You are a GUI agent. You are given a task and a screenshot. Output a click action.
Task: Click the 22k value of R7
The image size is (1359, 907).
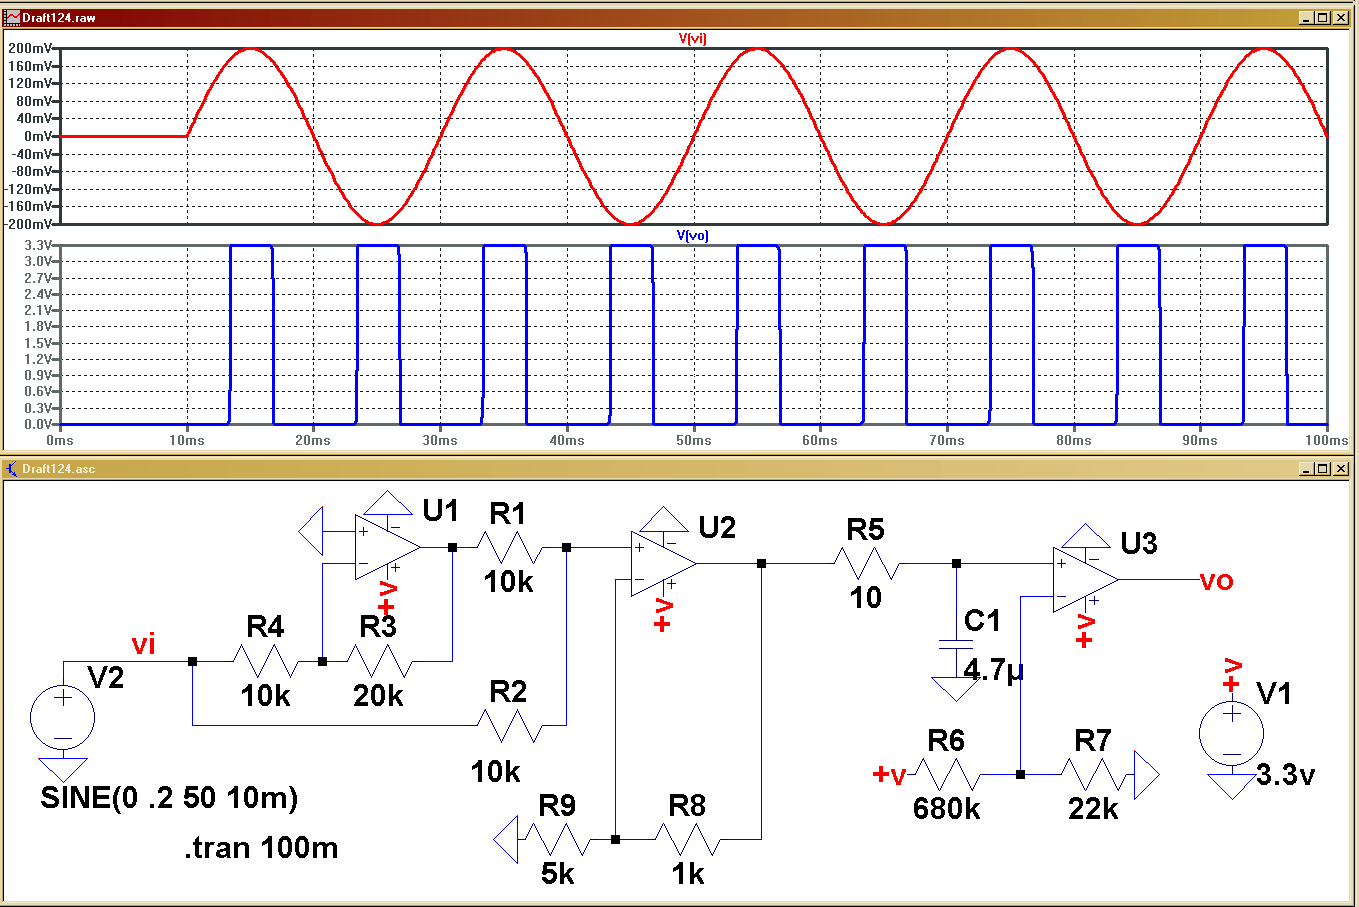click(1093, 808)
